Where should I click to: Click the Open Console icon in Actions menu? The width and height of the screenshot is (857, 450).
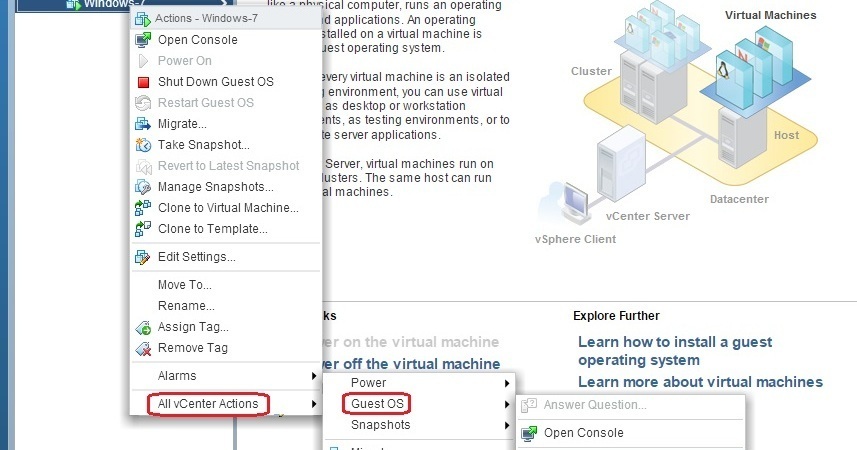pyautogui.click(x=143, y=40)
